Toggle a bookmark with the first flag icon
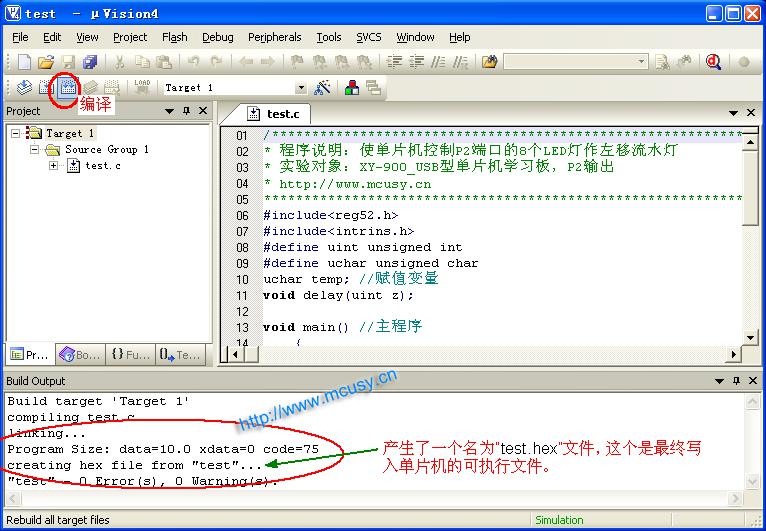 tap(298, 62)
